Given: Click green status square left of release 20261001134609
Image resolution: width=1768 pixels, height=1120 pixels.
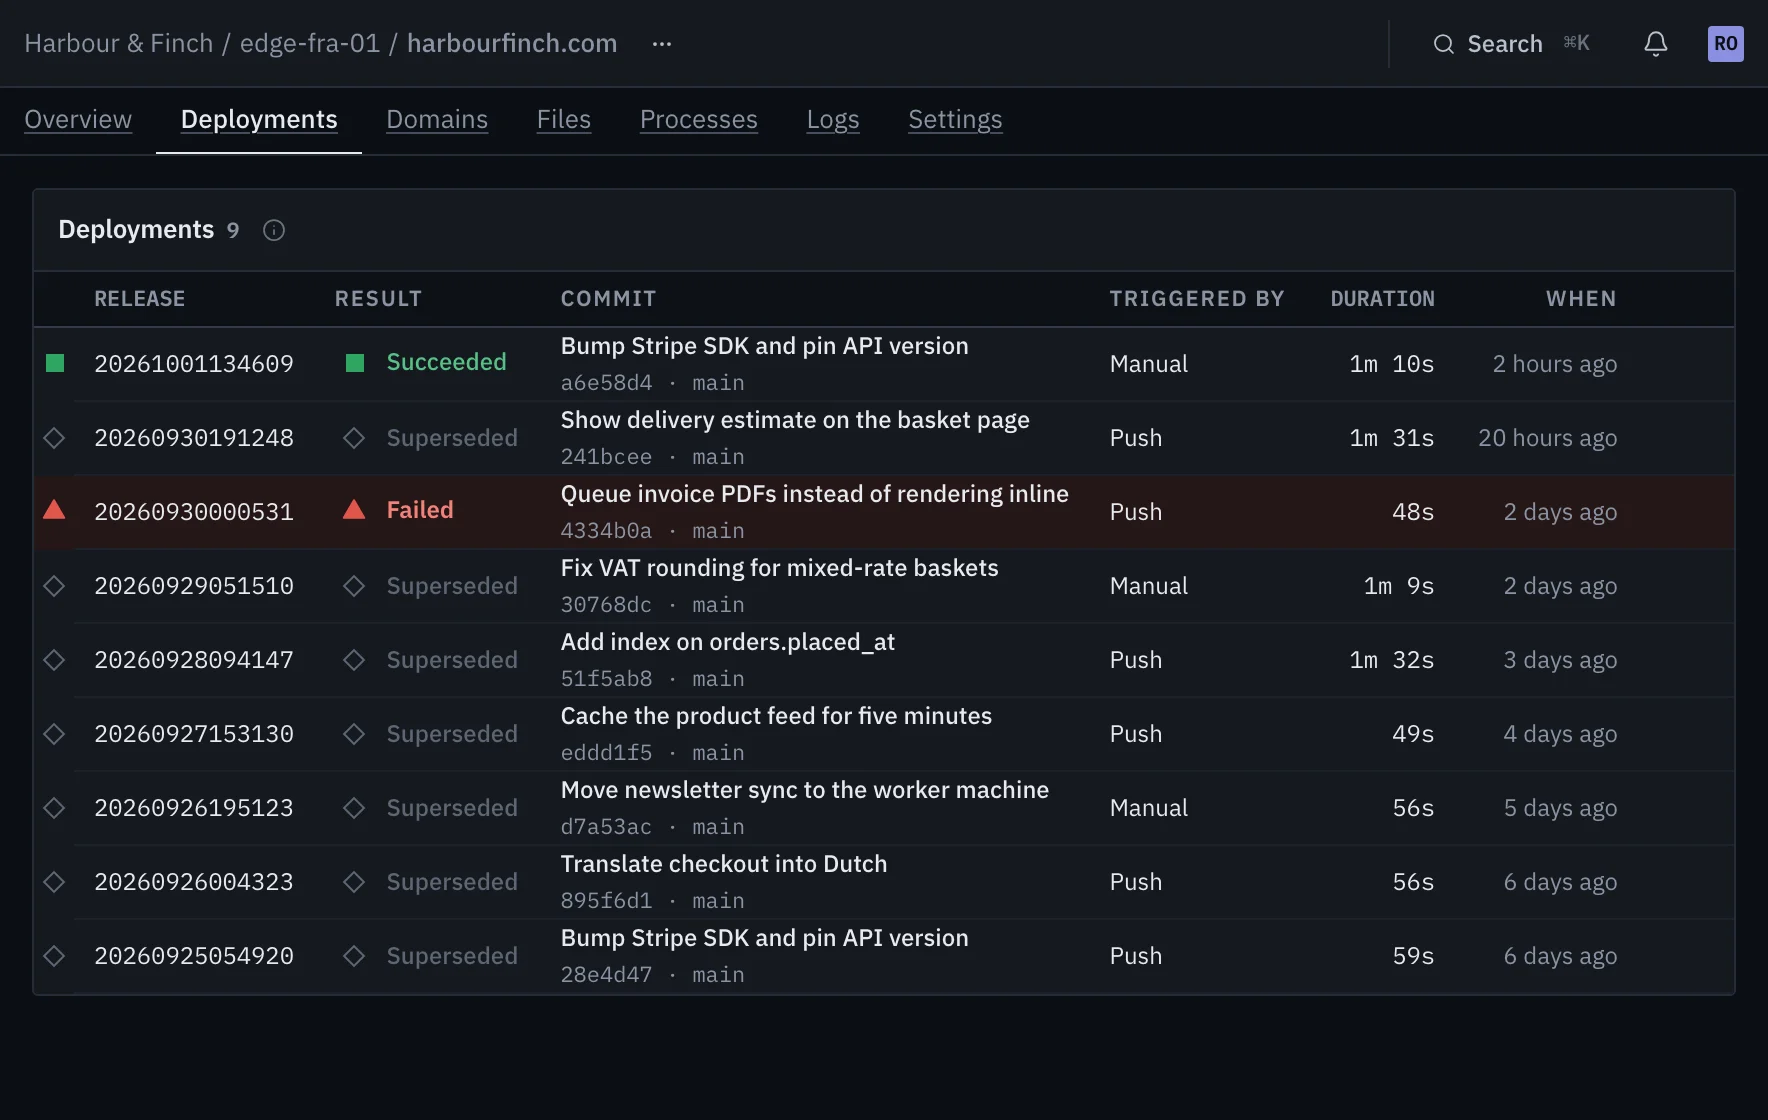Looking at the screenshot, I should [x=55, y=363].
